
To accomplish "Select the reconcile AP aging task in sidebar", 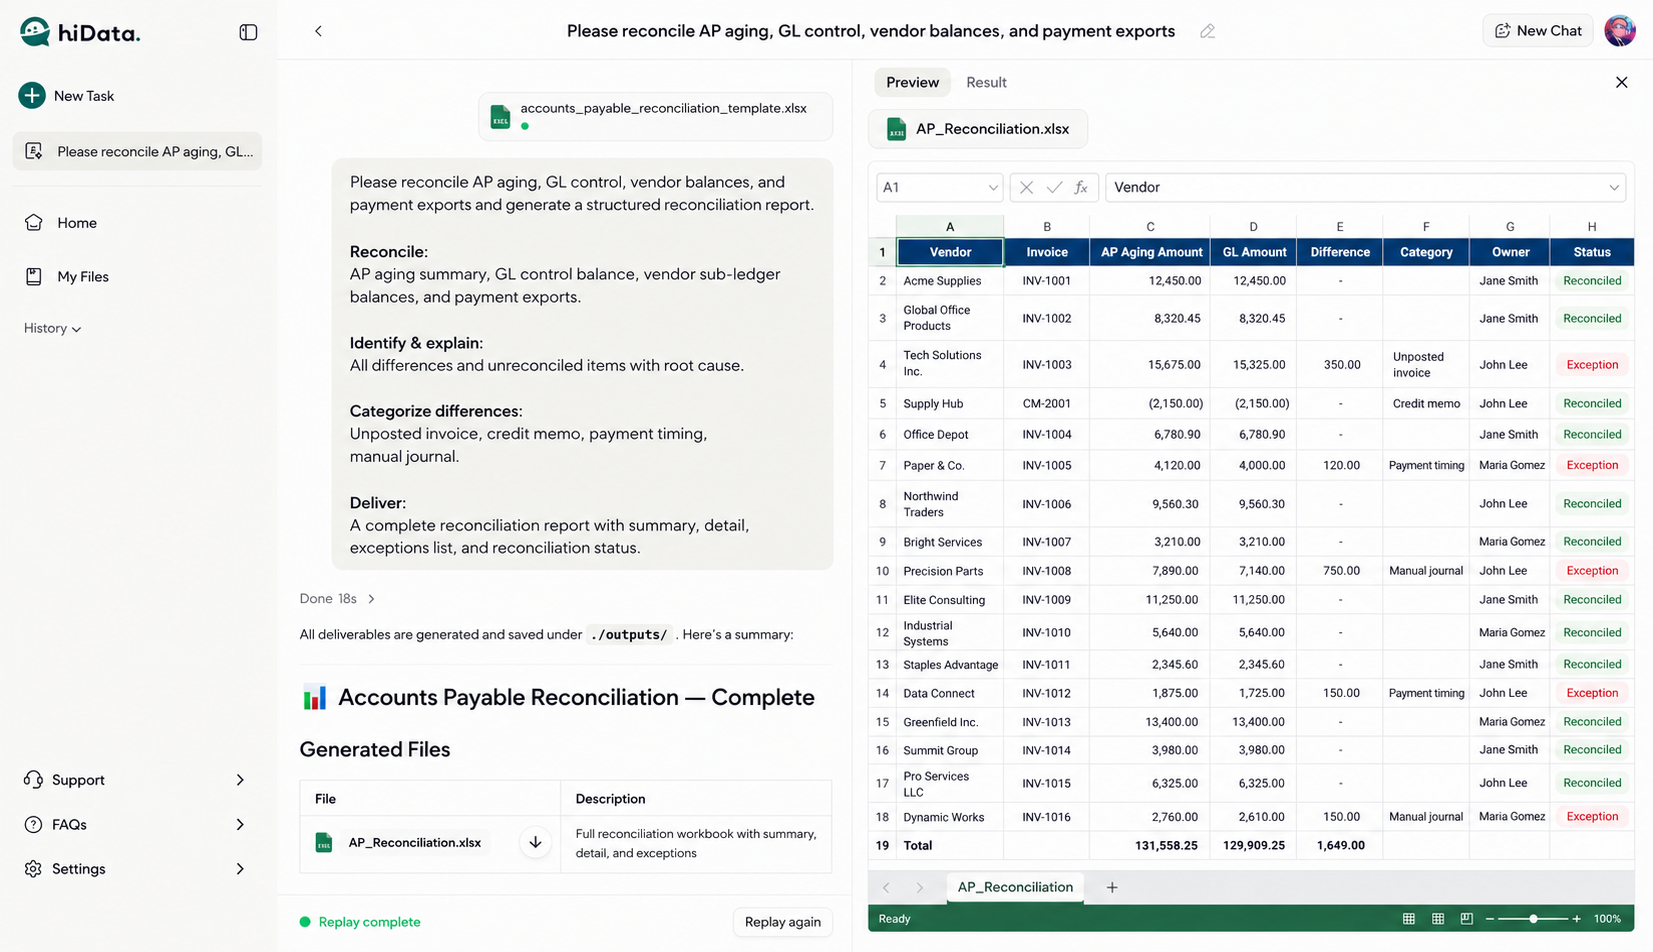I will pyautogui.click(x=137, y=151).
